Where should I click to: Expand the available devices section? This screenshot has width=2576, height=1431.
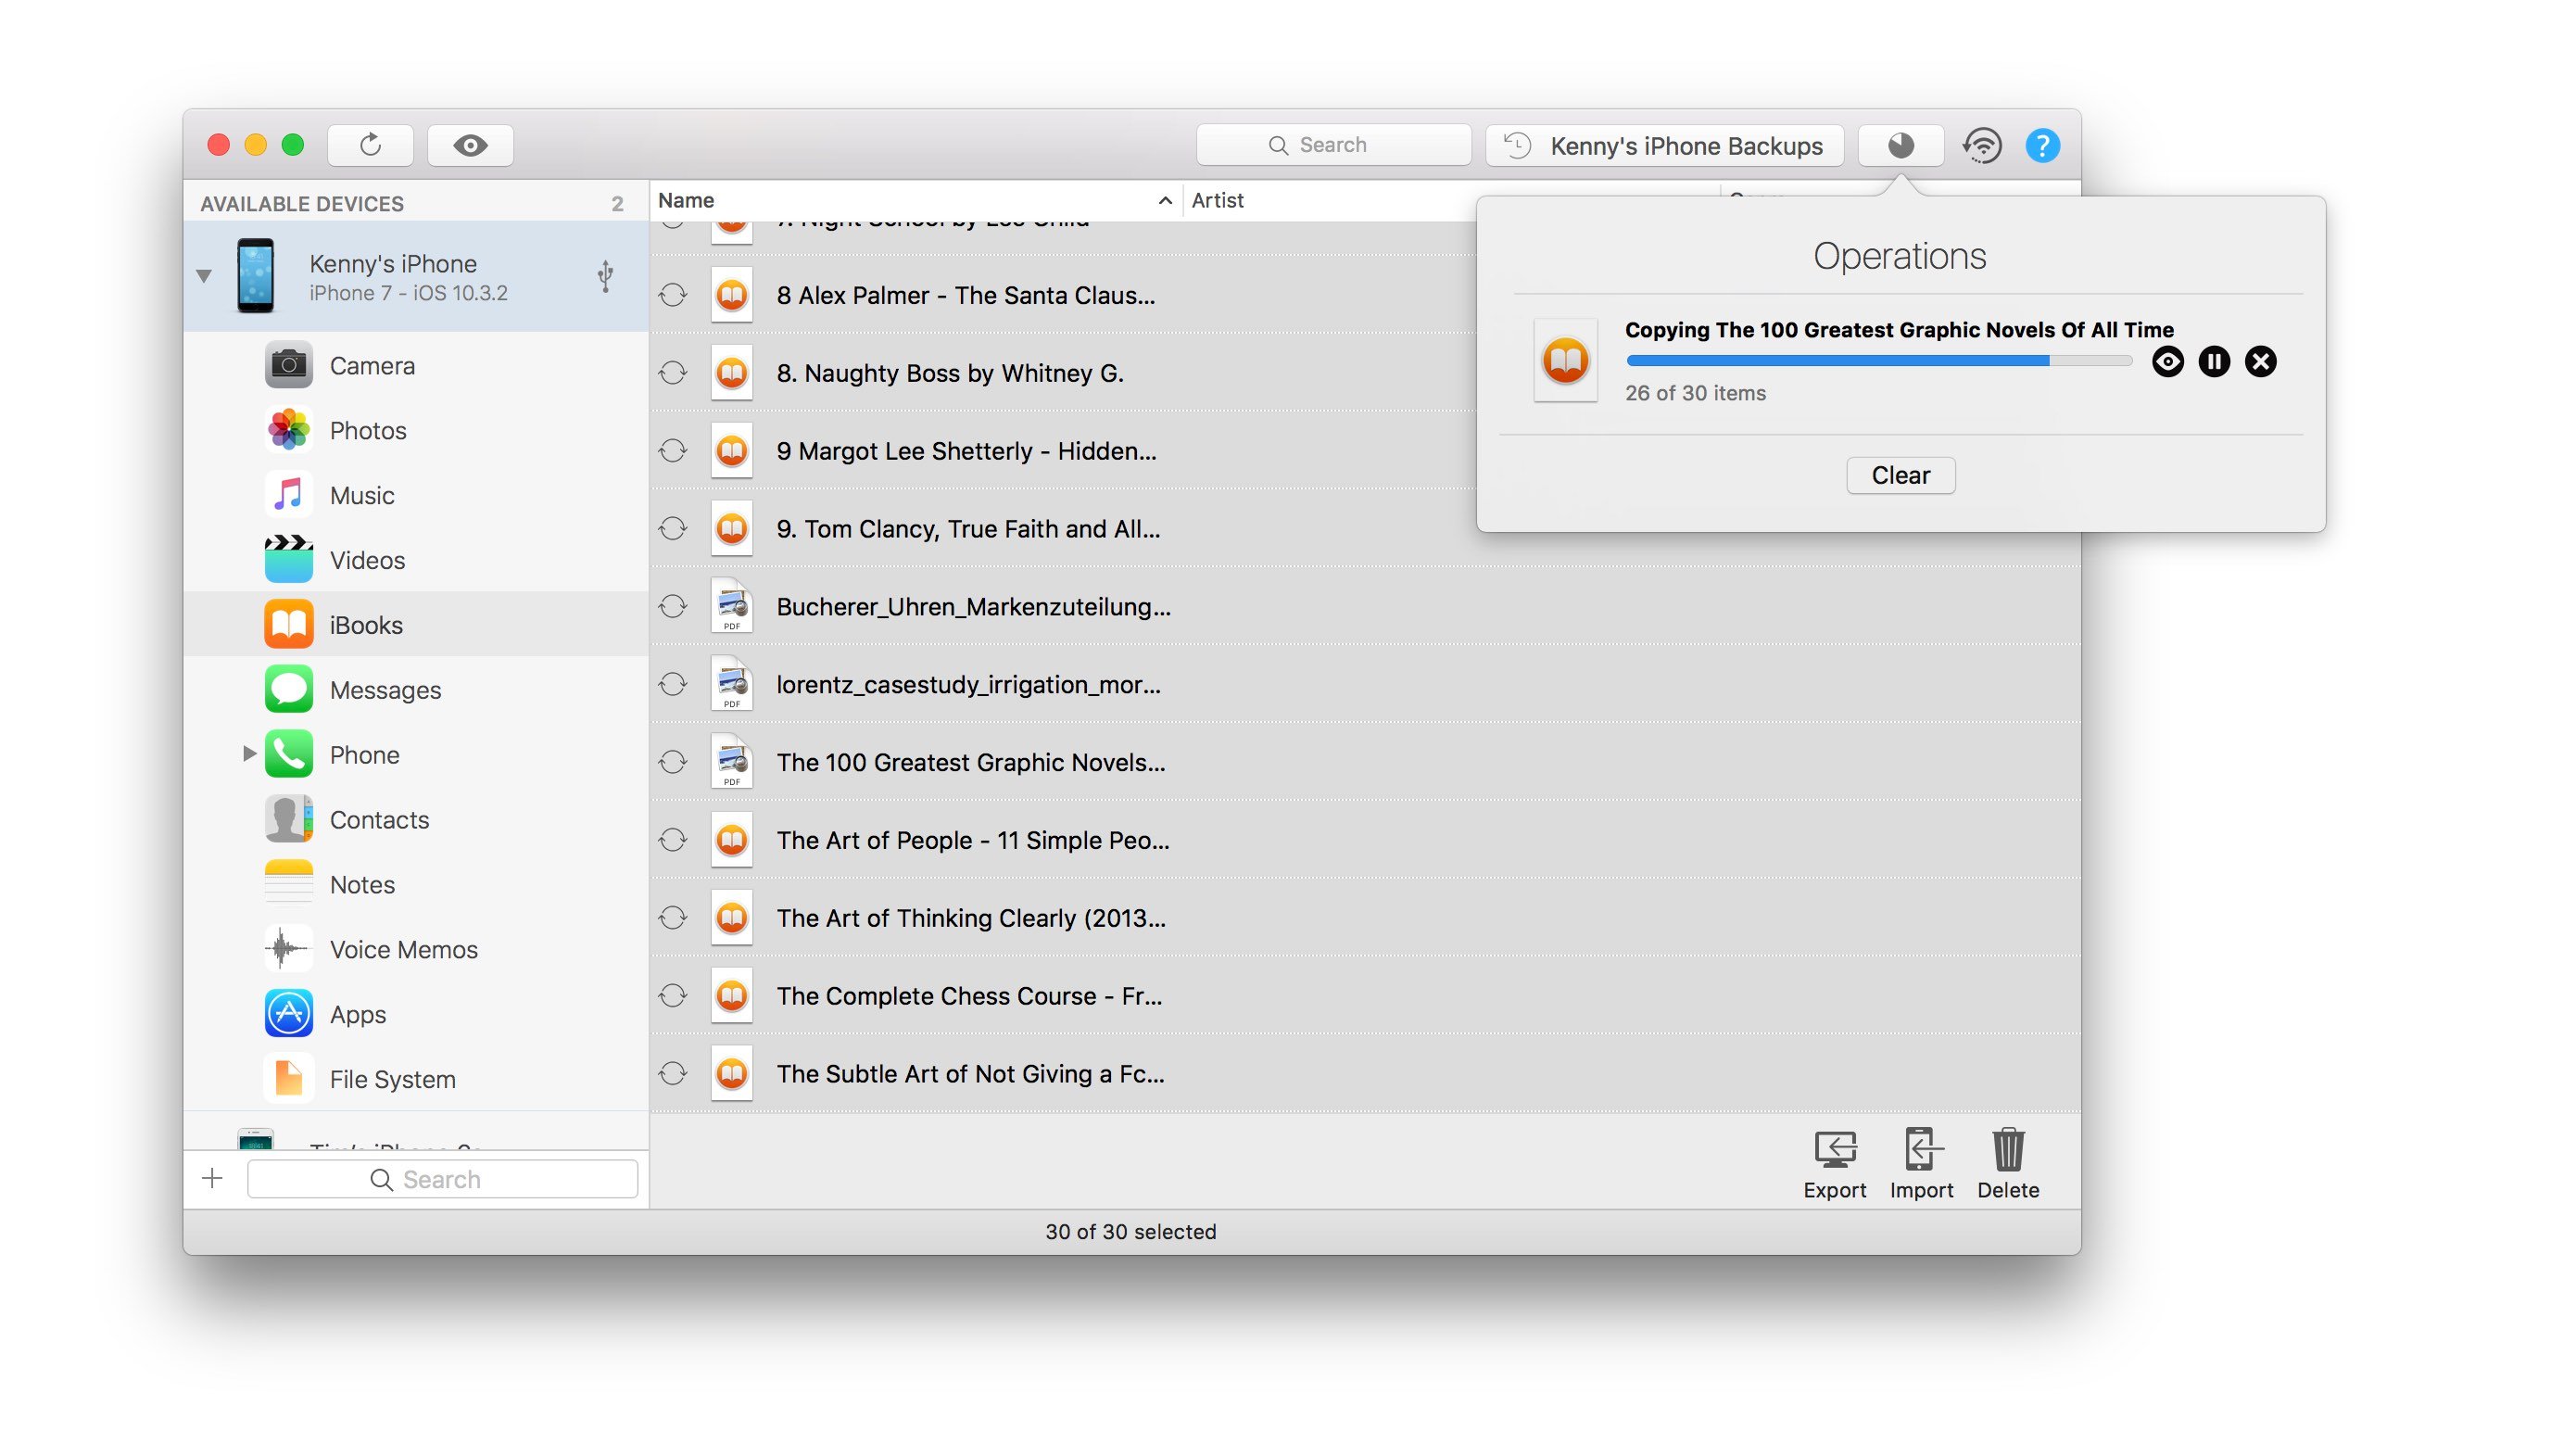click(203, 277)
